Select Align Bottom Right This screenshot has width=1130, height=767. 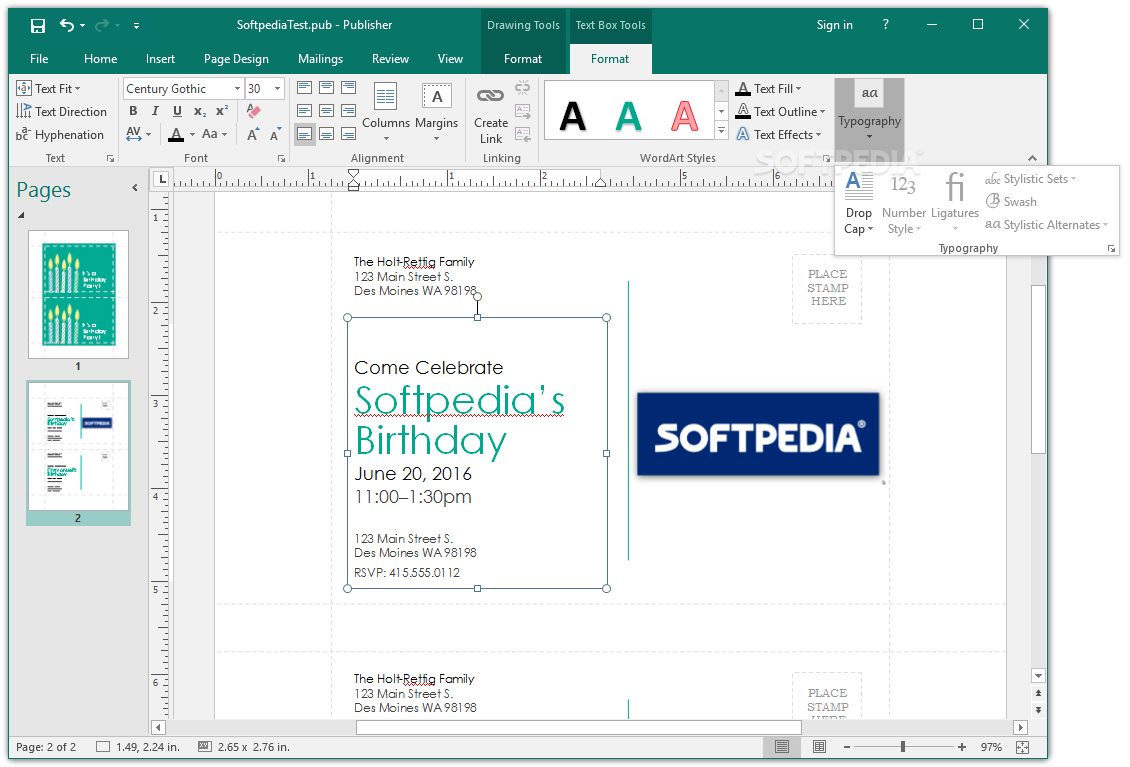click(349, 134)
